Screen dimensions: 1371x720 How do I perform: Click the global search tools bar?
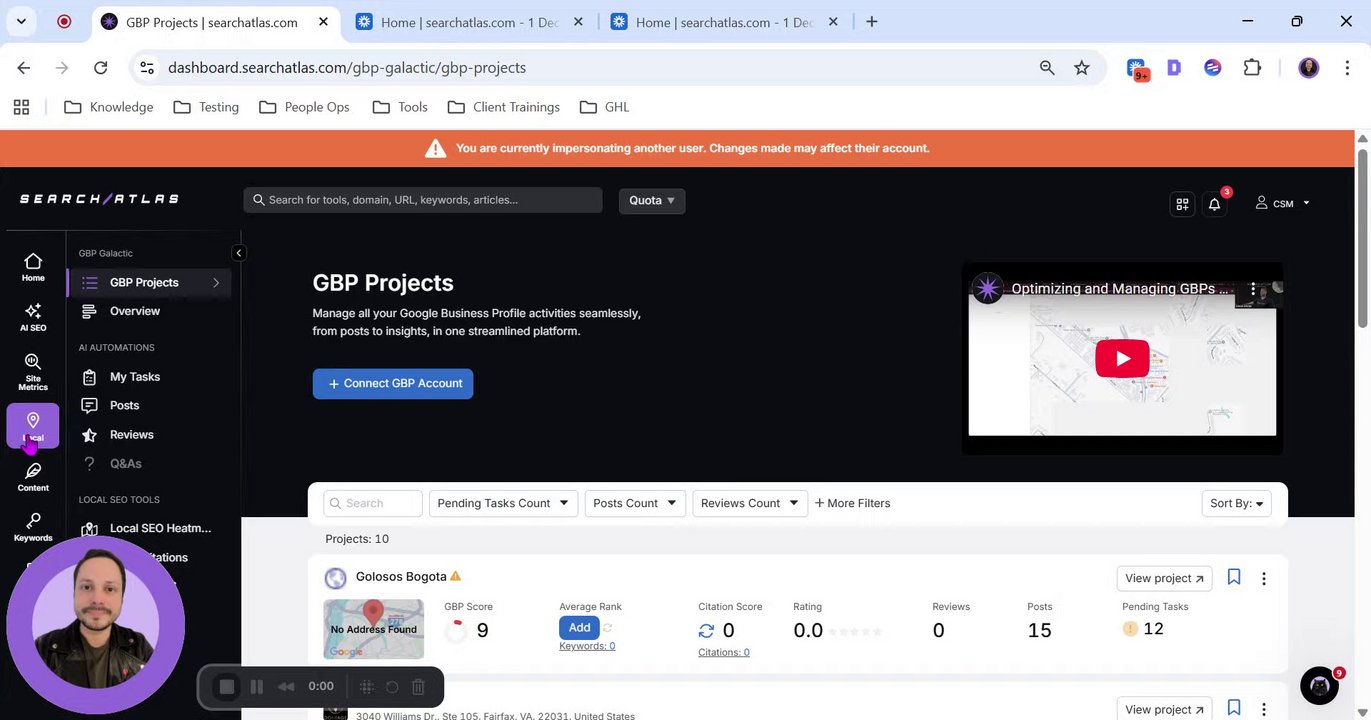coord(423,200)
